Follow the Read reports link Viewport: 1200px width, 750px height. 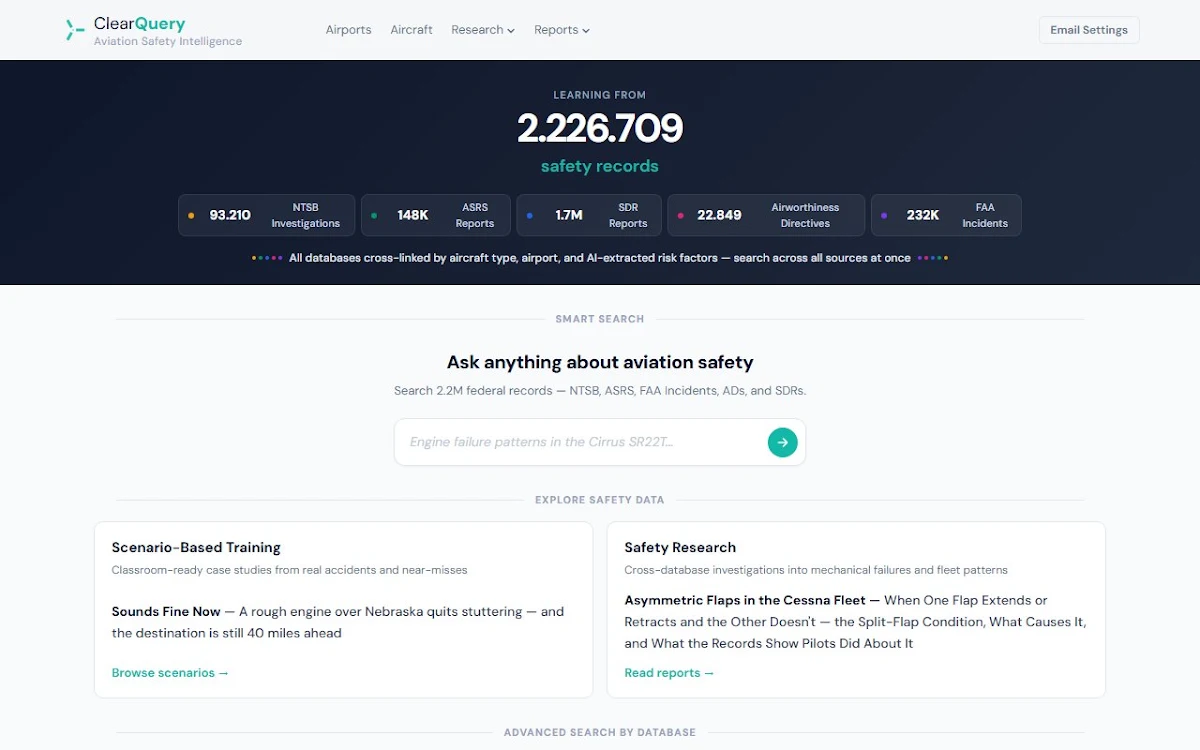[669, 673]
